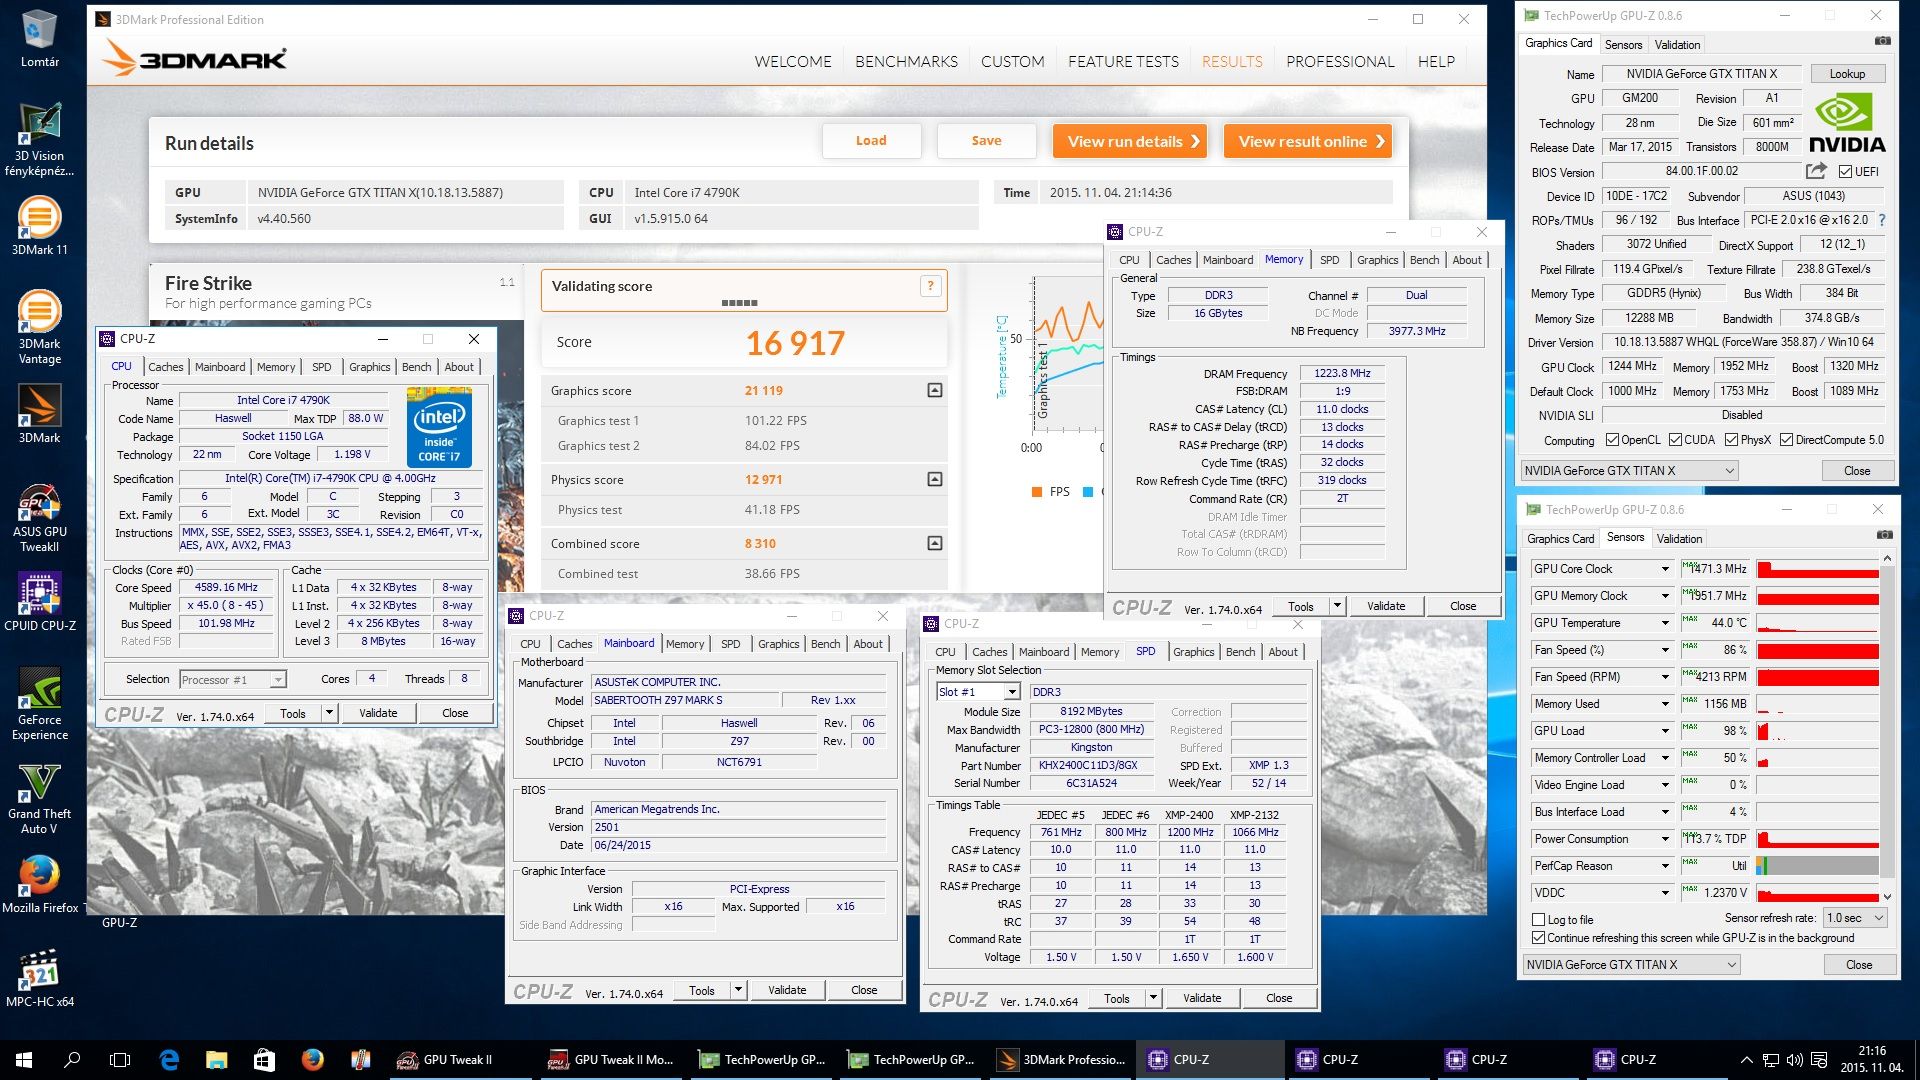Open the Lomtár recycle bin icon
Viewport: 1920px width, 1080px height.
tap(39, 40)
